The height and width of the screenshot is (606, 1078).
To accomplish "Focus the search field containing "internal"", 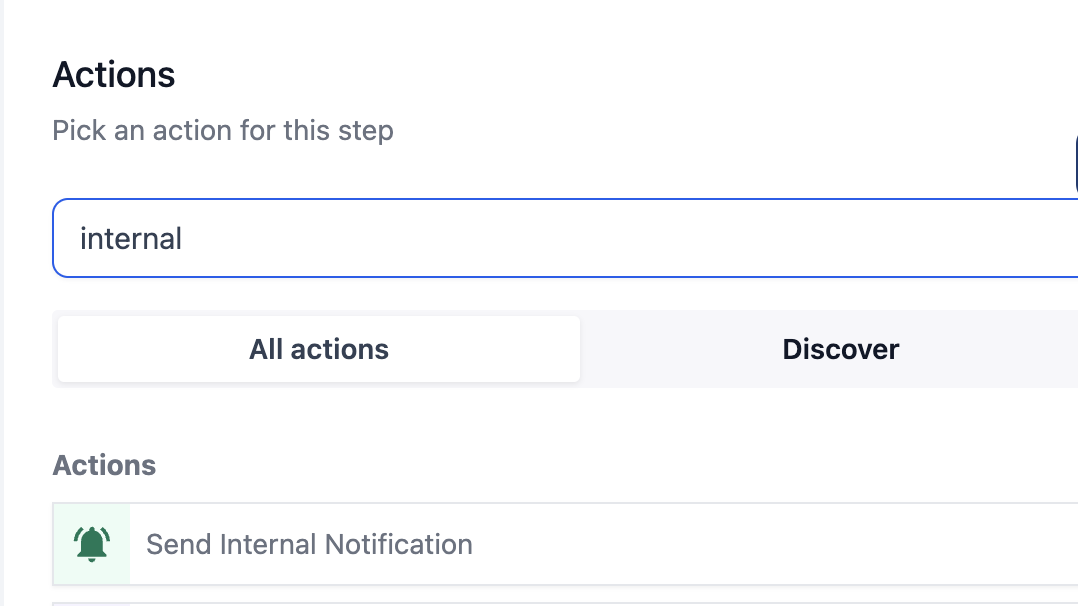I will coord(565,238).
